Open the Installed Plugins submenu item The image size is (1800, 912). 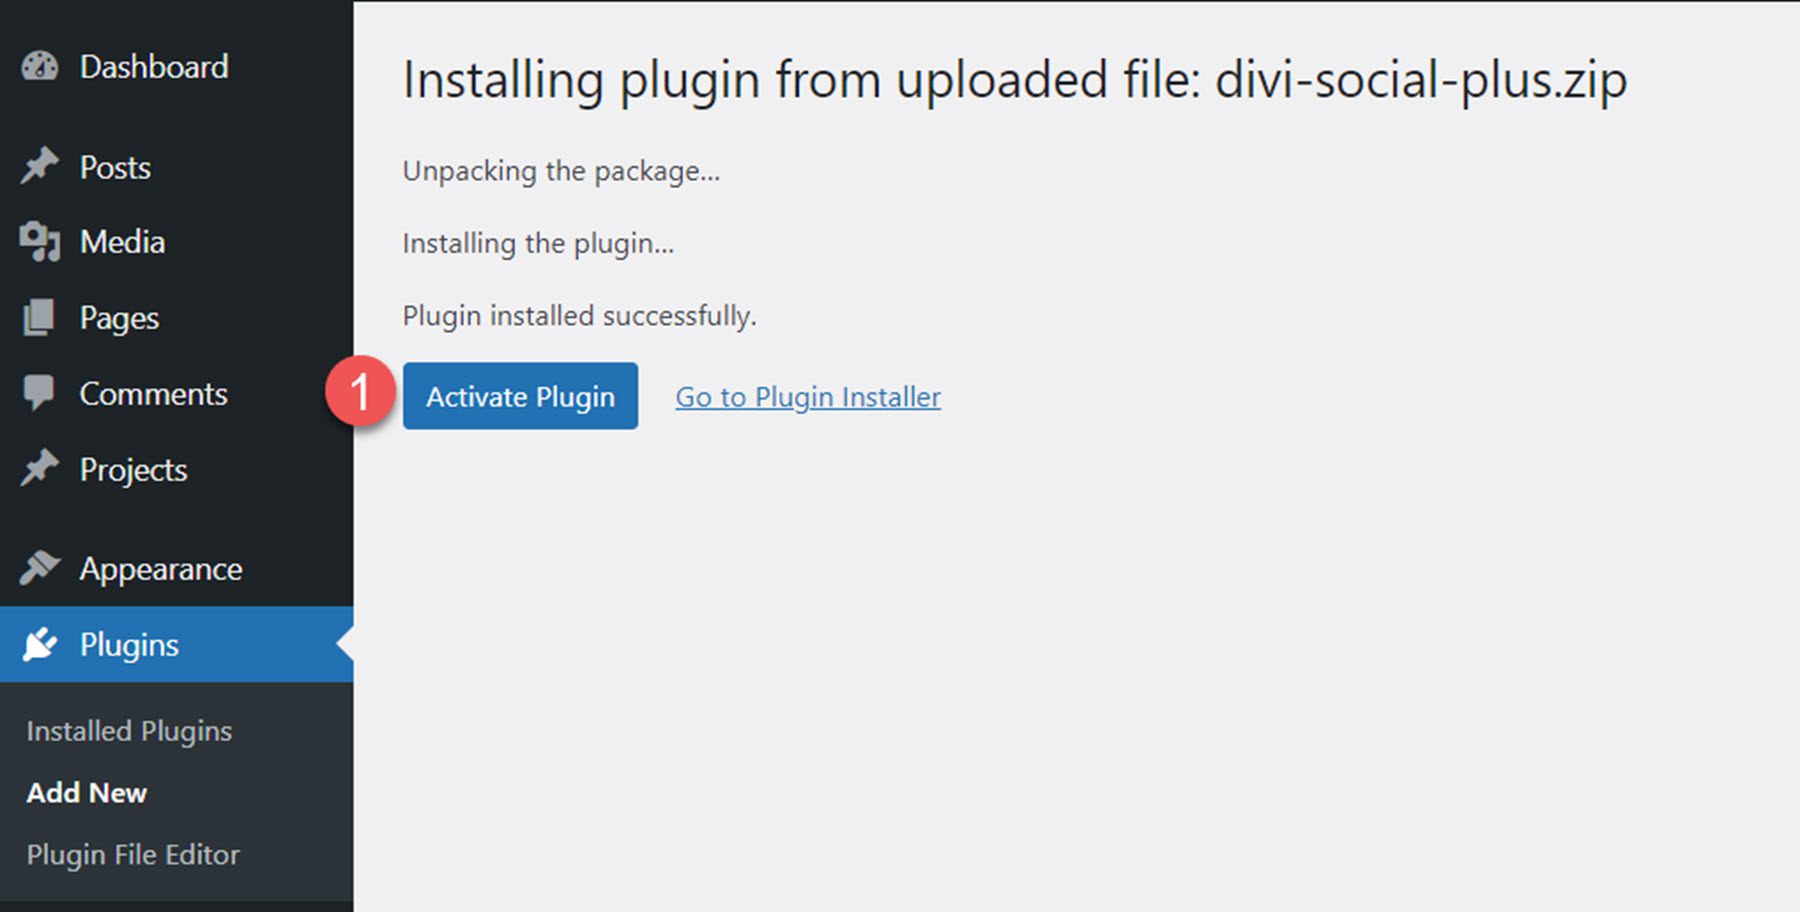tap(128, 730)
